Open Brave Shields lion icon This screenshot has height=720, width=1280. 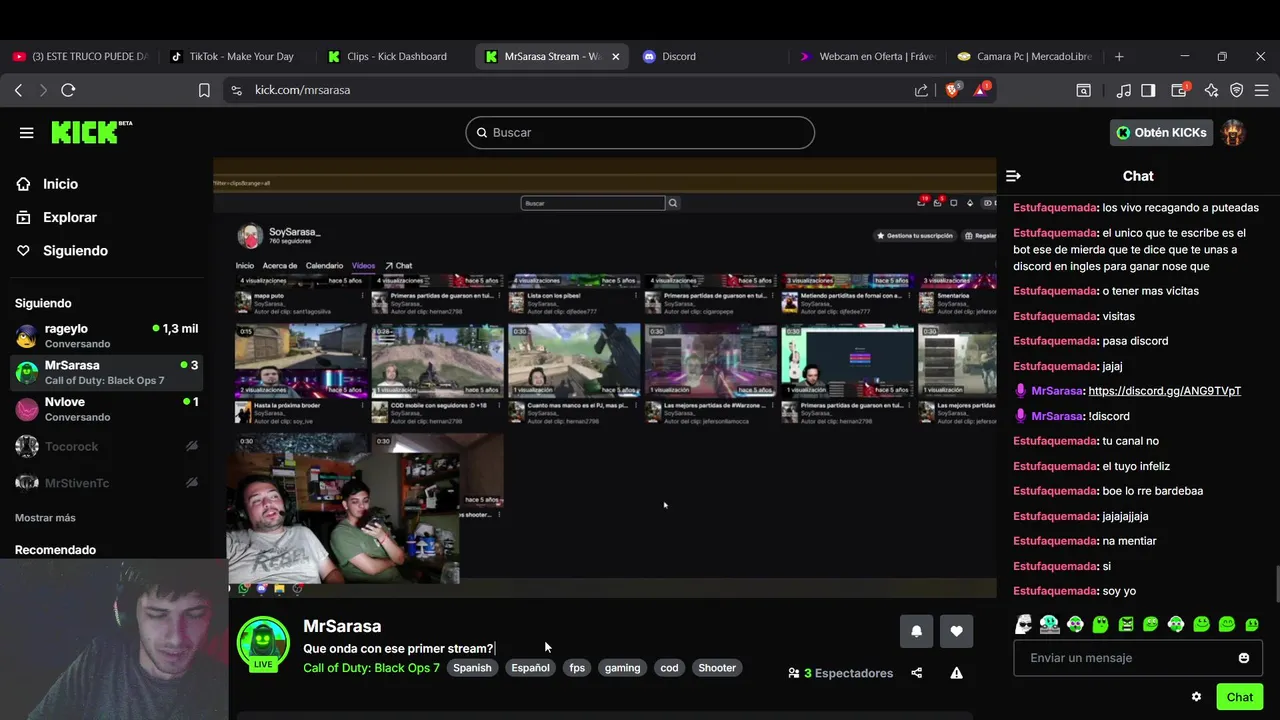[x=953, y=89]
